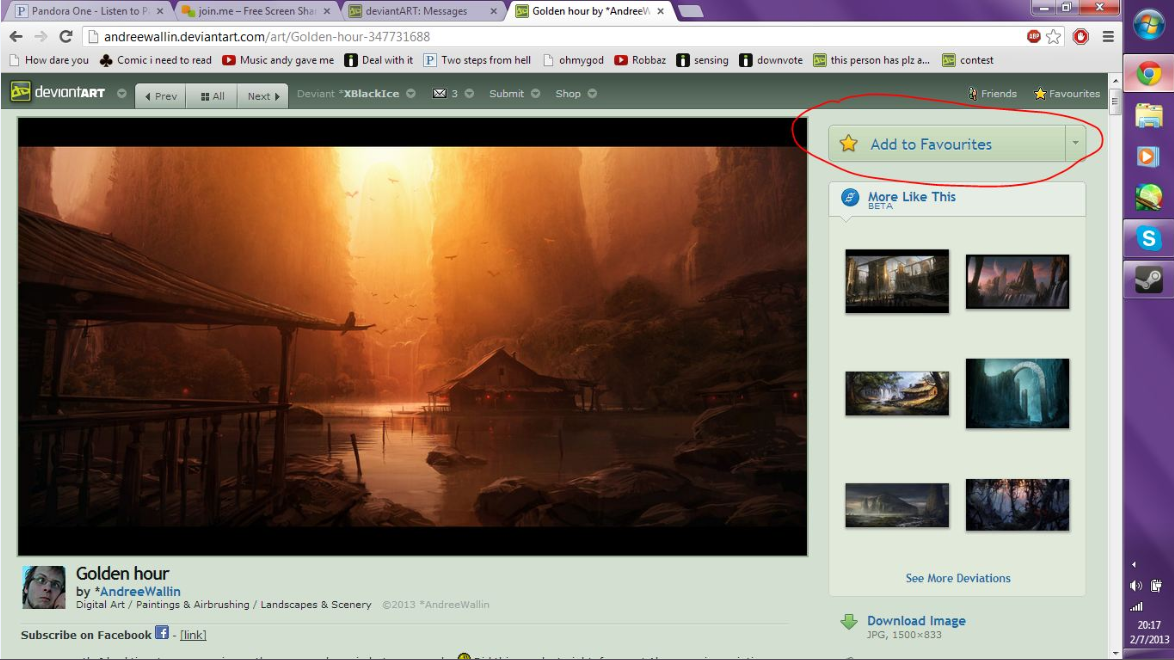Open the 'How dare you' bookmark

(48, 60)
